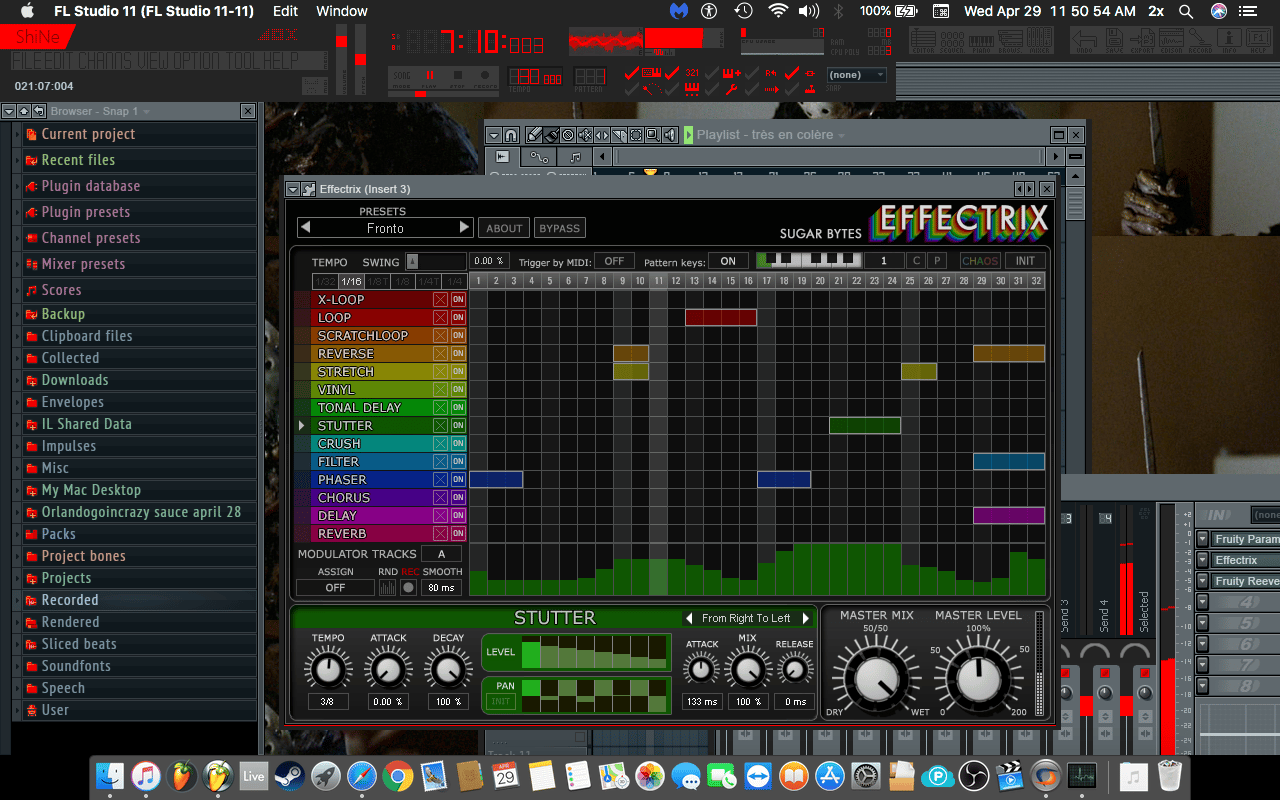The height and width of the screenshot is (800, 1280).
Task: Open Spotlight search in the menu bar
Action: point(1186,11)
